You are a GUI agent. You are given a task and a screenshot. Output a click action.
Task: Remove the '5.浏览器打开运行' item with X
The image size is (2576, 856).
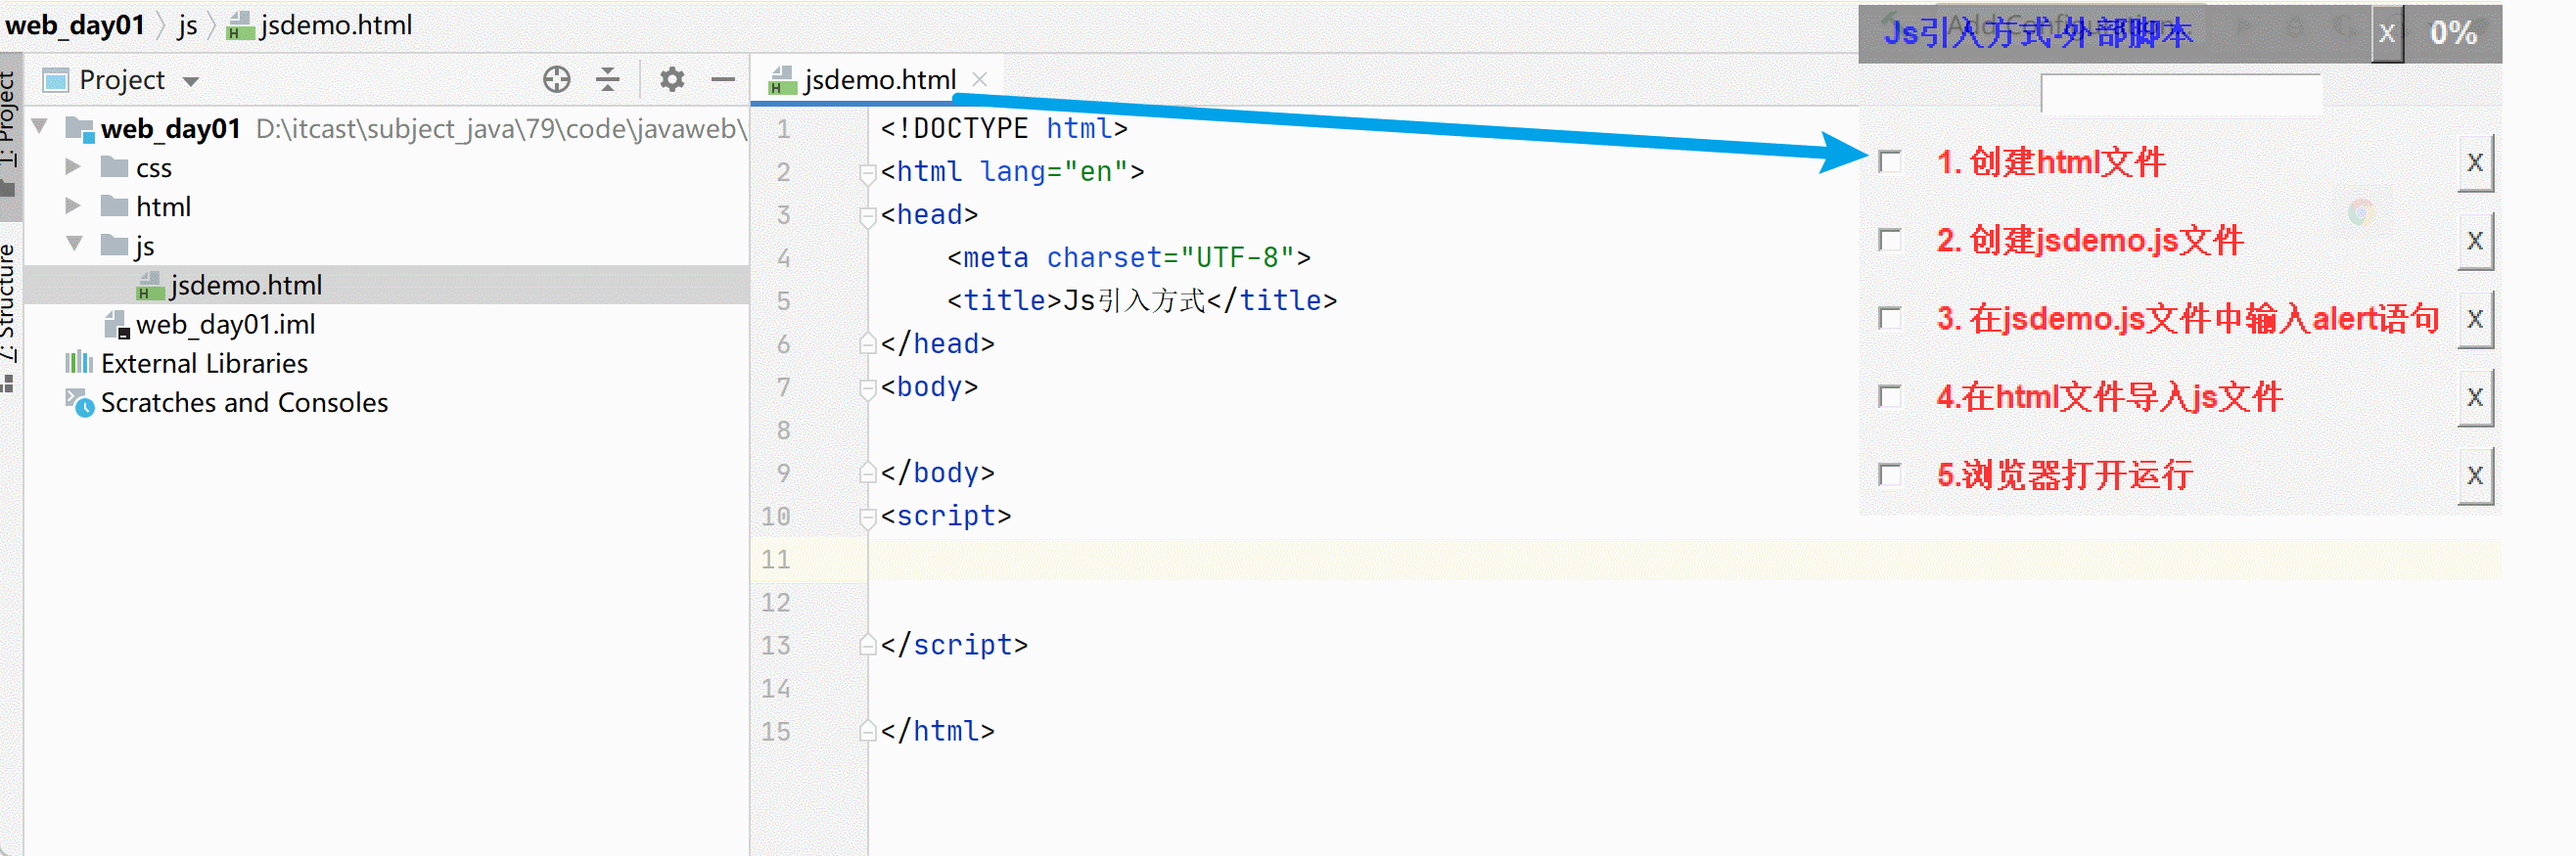coord(2475,476)
